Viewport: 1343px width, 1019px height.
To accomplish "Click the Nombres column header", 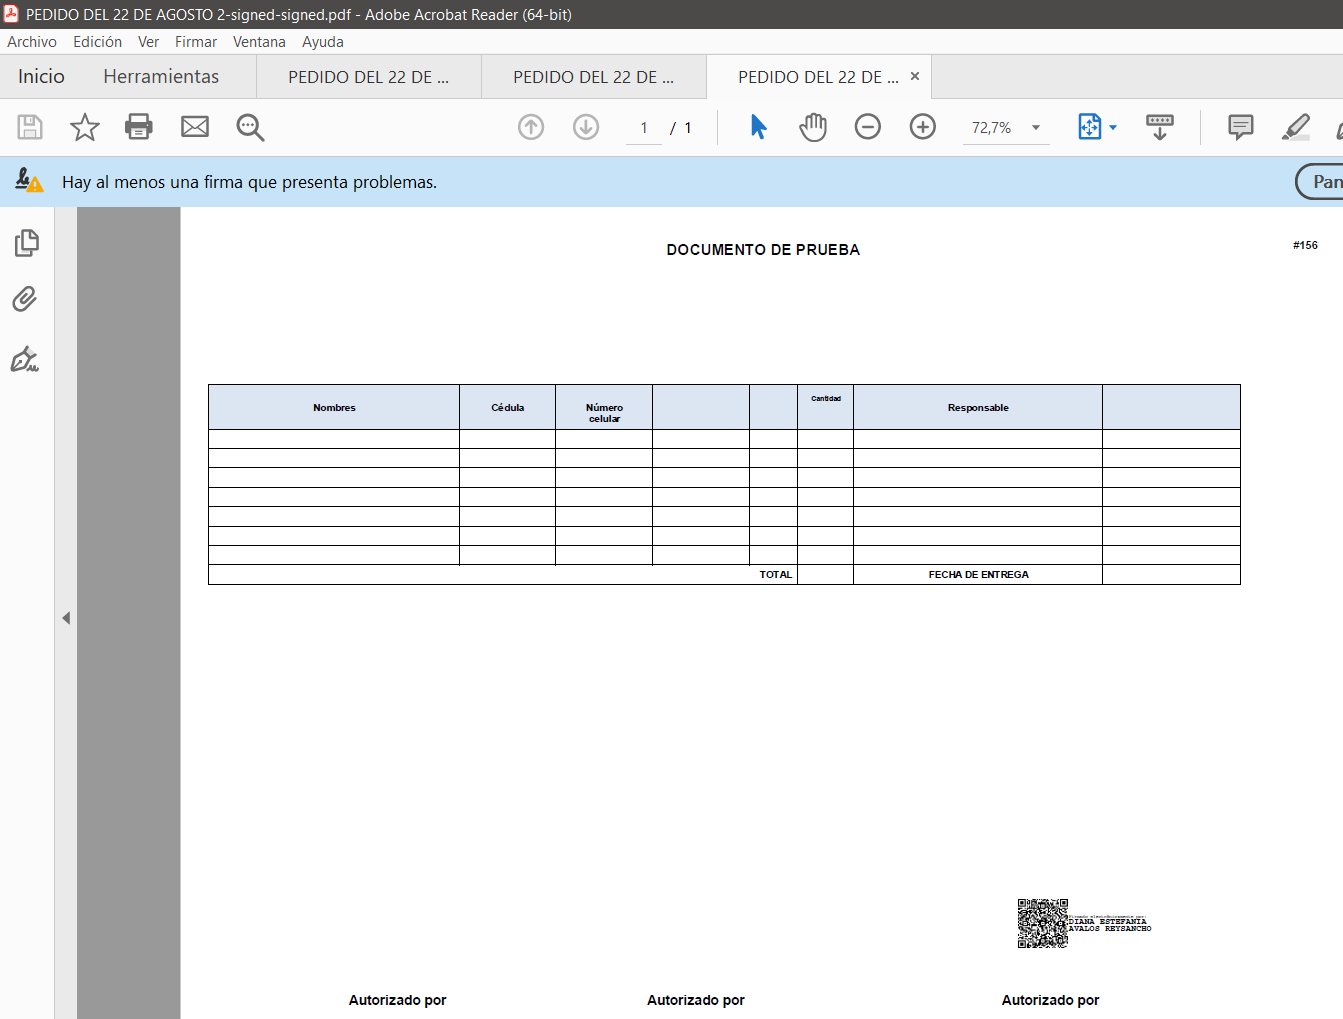I will click(334, 408).
